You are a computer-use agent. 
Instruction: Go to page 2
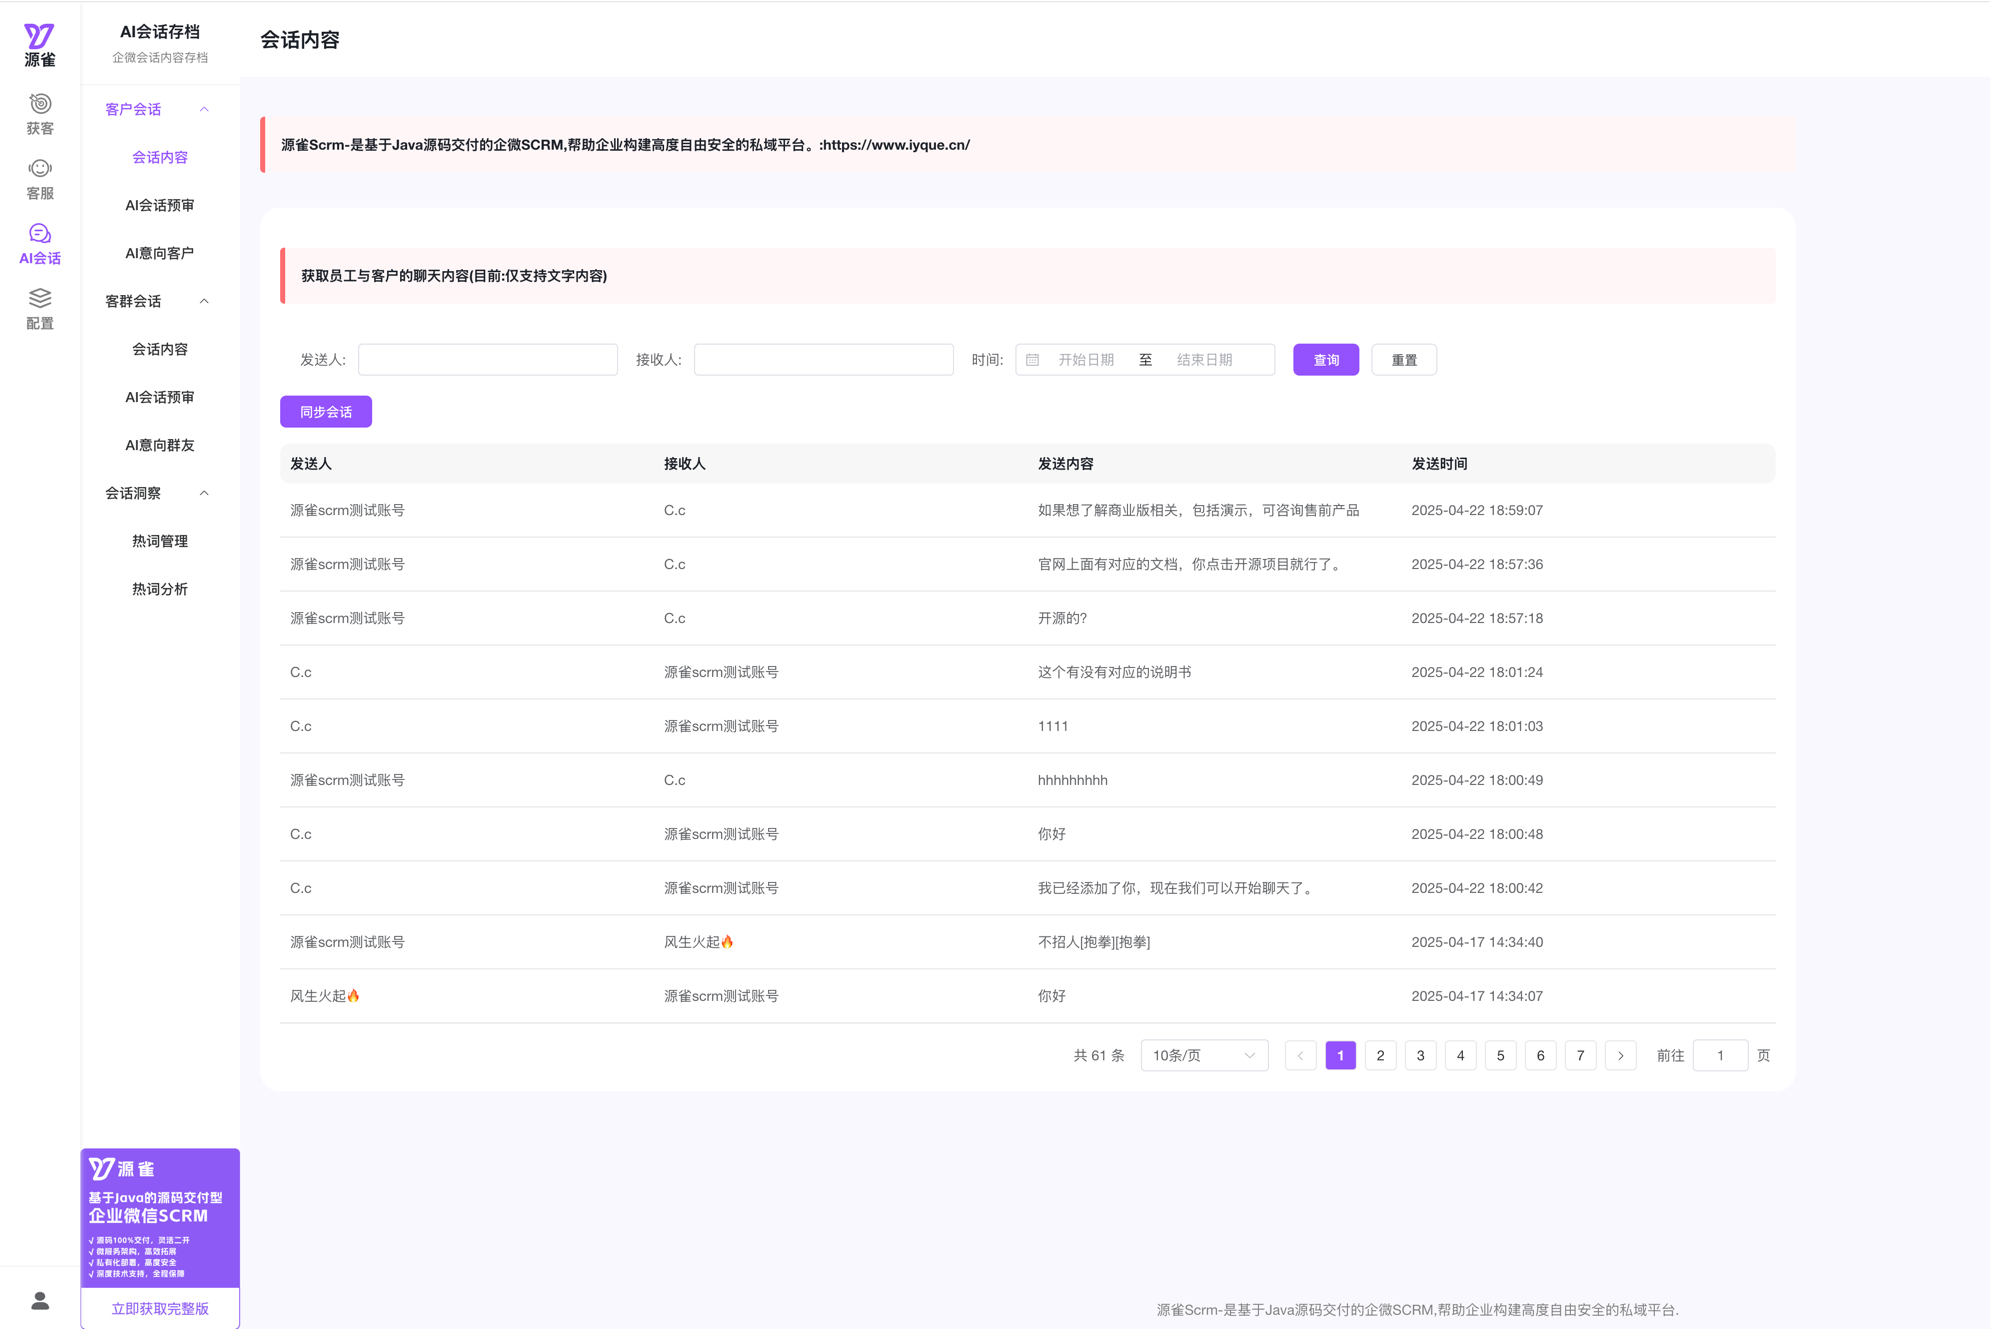click(1380, 1056)
